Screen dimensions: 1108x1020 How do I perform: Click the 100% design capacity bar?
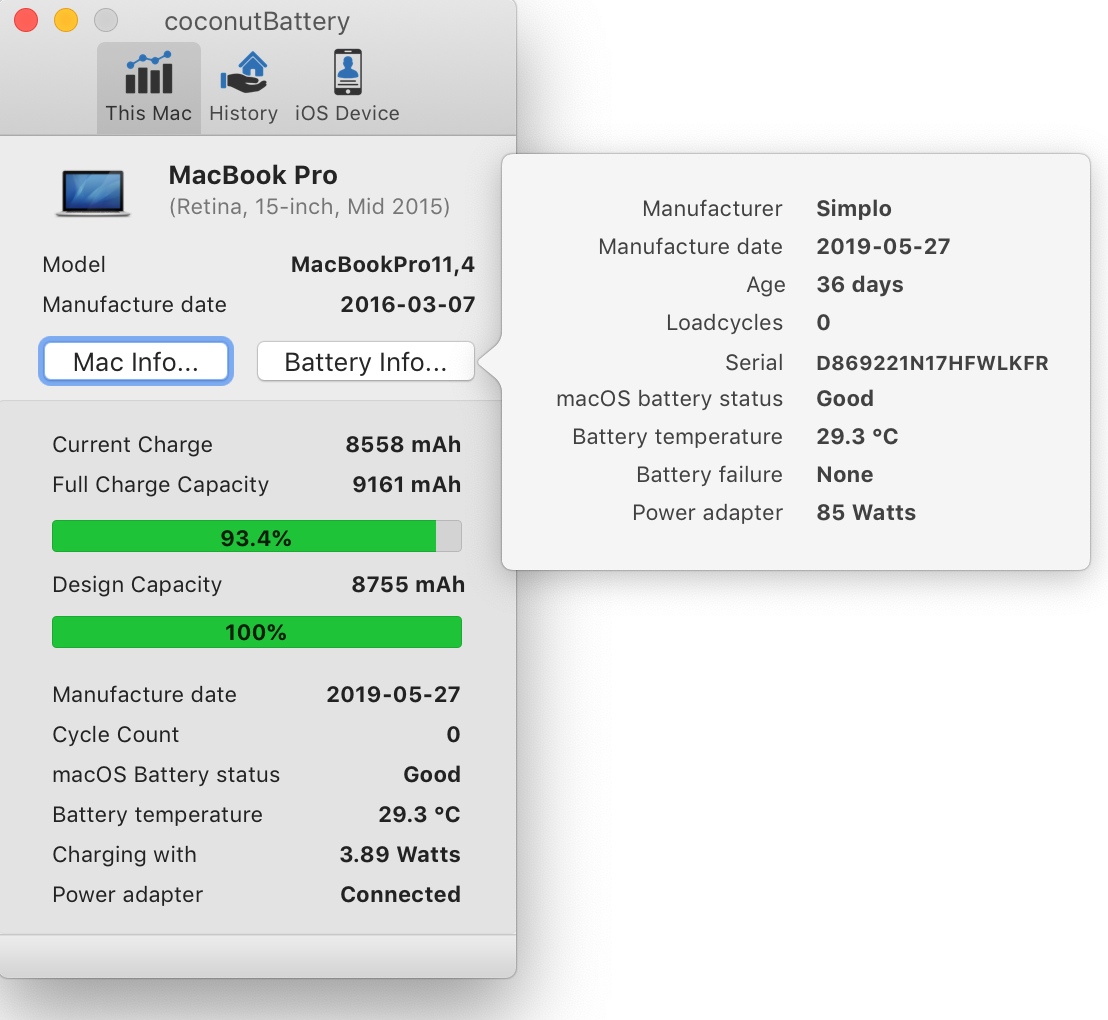tap(257, 632)
